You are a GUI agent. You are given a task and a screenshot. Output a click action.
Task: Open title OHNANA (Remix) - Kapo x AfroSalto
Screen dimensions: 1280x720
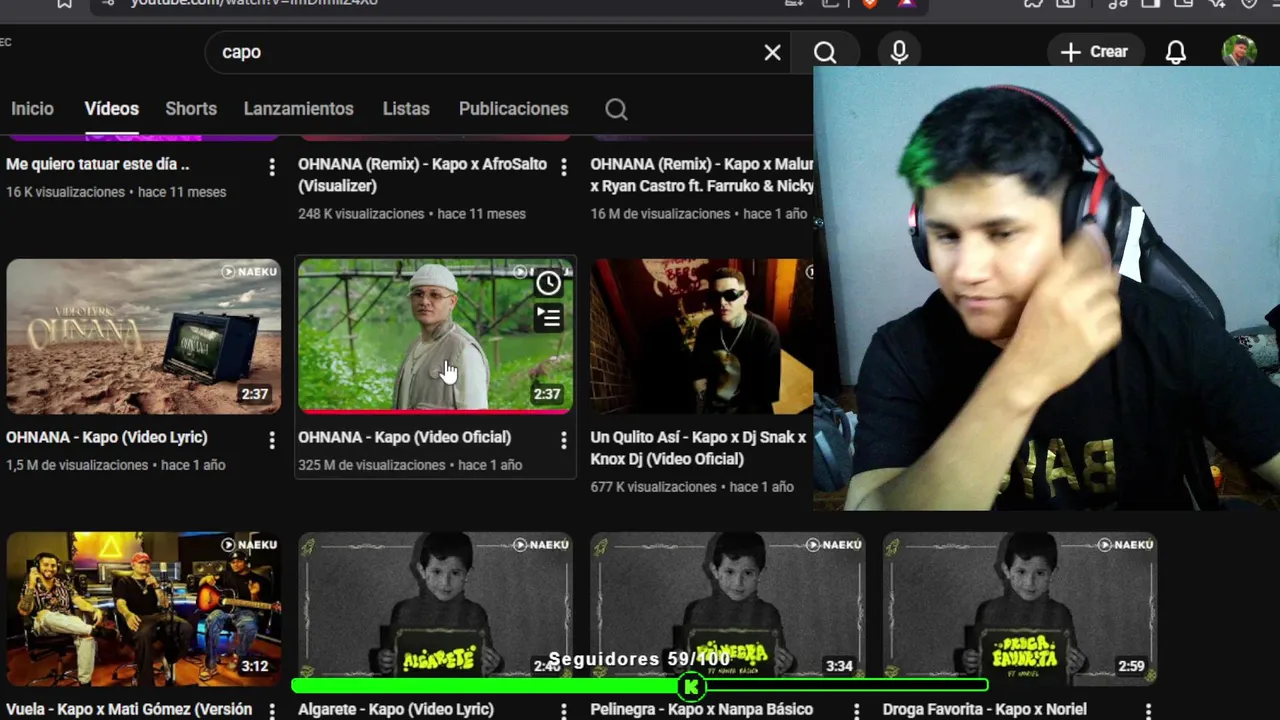coord(422,175)
